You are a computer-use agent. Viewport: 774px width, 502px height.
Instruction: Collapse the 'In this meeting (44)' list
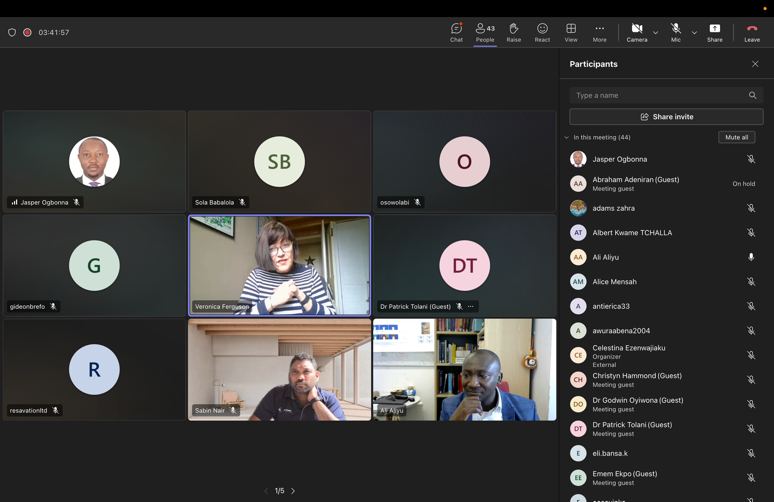click(566, 137)
